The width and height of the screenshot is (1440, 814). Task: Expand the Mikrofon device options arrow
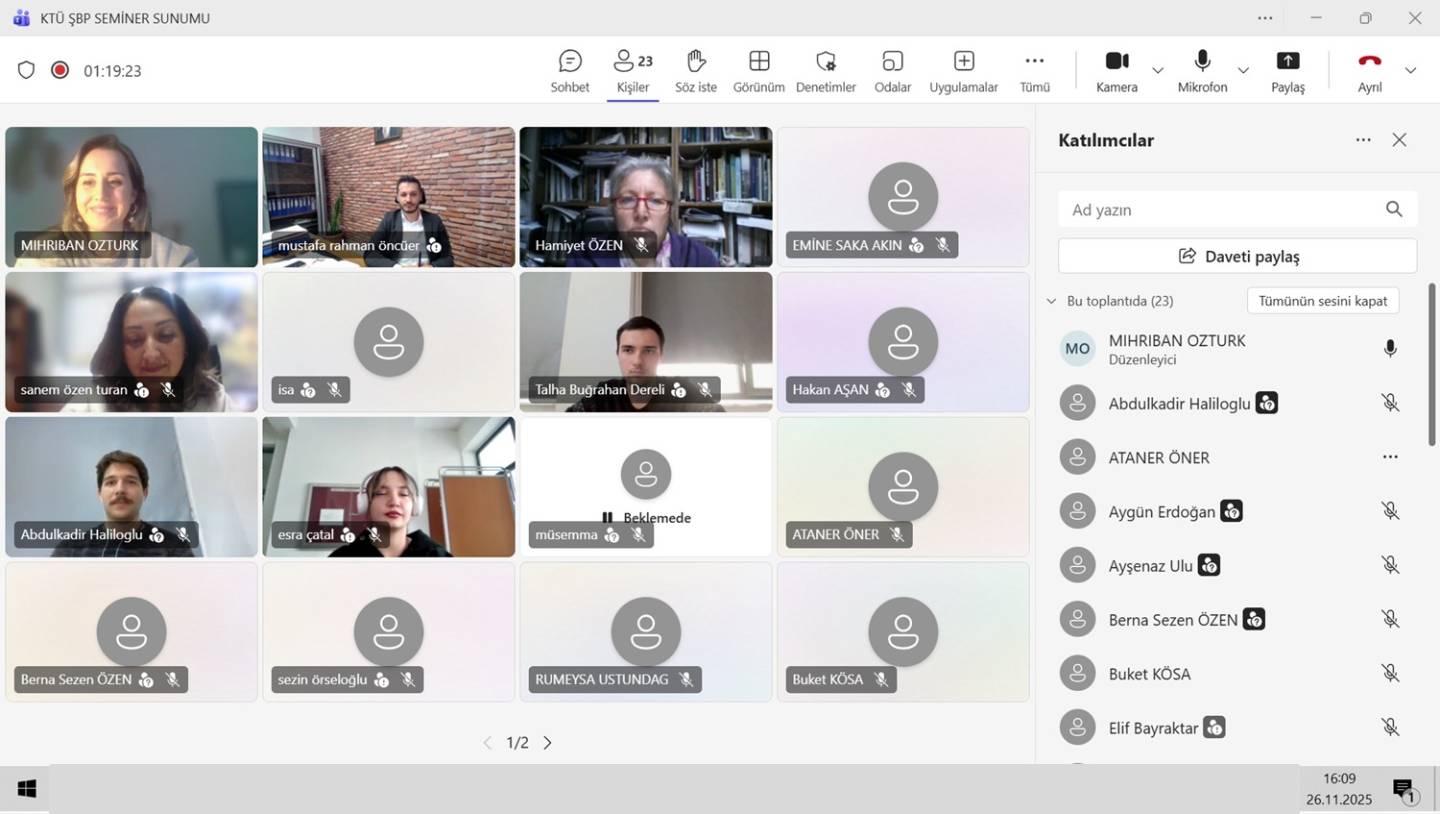pos(1243,70)
